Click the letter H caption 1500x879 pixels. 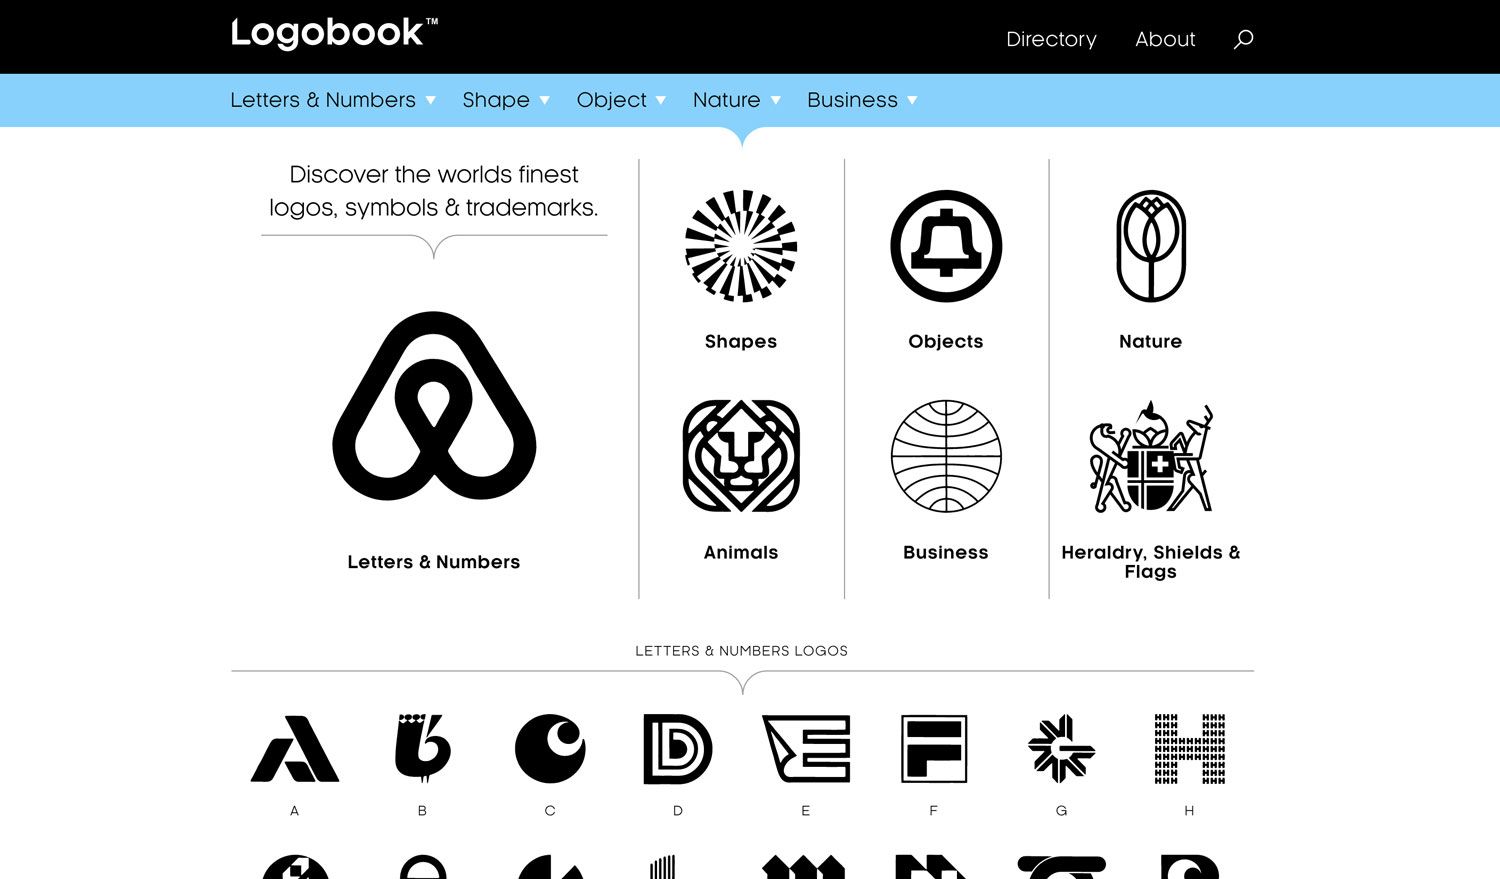coord(1190,811)
